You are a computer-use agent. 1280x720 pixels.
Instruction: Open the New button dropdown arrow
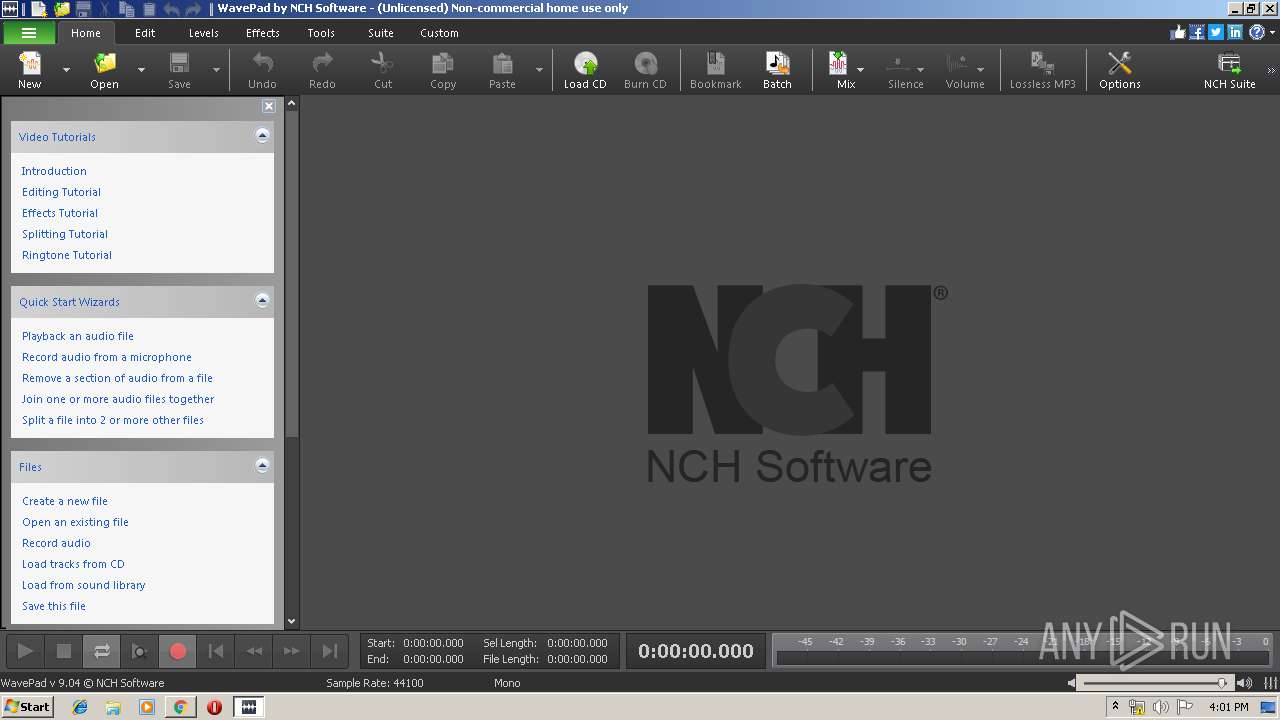coord(66,70)
